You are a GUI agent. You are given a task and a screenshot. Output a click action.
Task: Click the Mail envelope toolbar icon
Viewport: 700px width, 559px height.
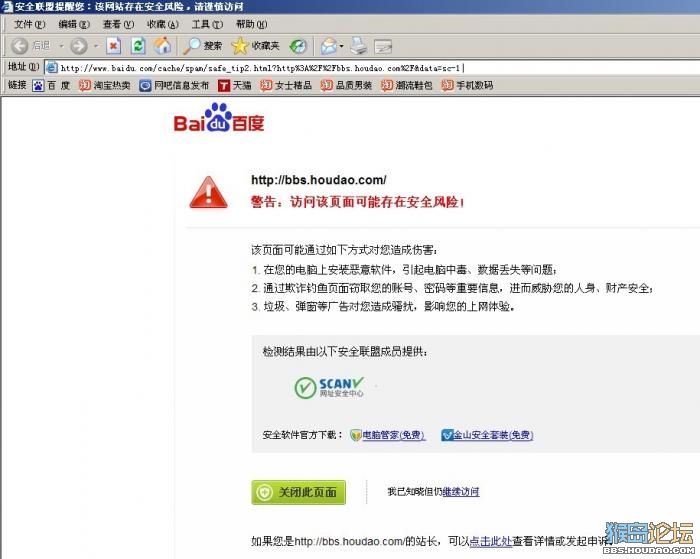[329, 46]
